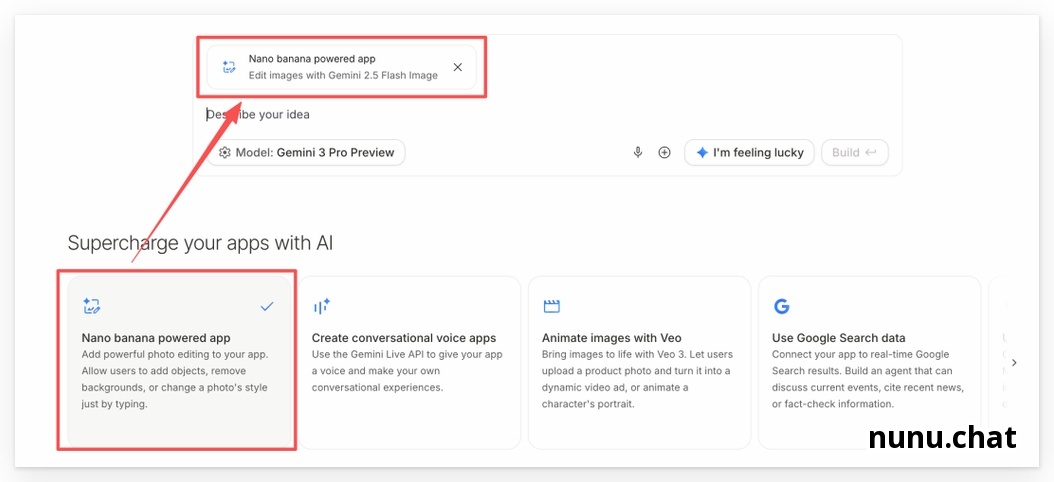Click description Bring images to life with Veo 3
The height and width of the screenshot is (482, 1054).
(x=637, y=379)
